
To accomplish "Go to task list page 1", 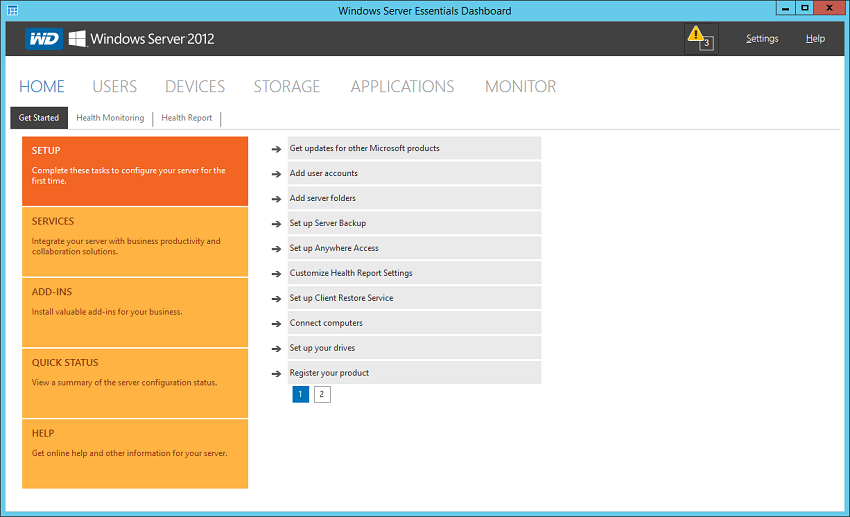I will 300,394.
